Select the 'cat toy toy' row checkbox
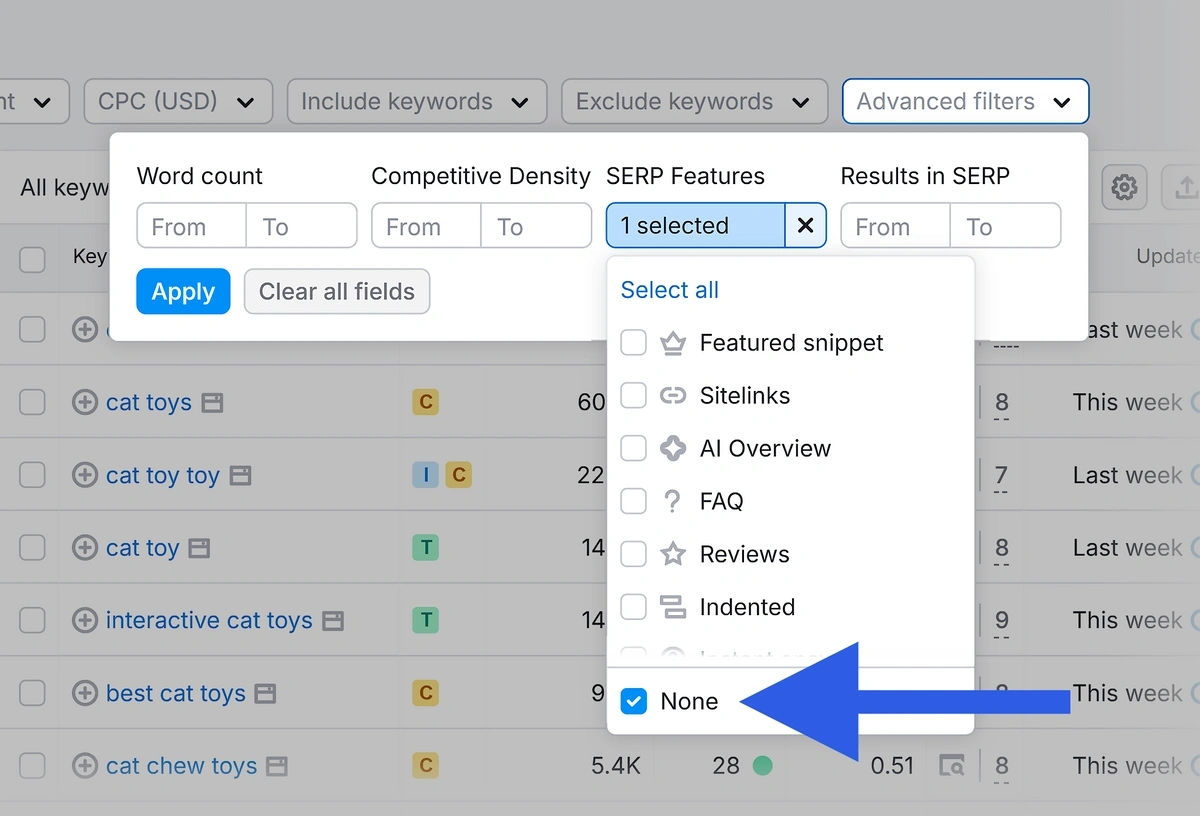 coord(33,475)
